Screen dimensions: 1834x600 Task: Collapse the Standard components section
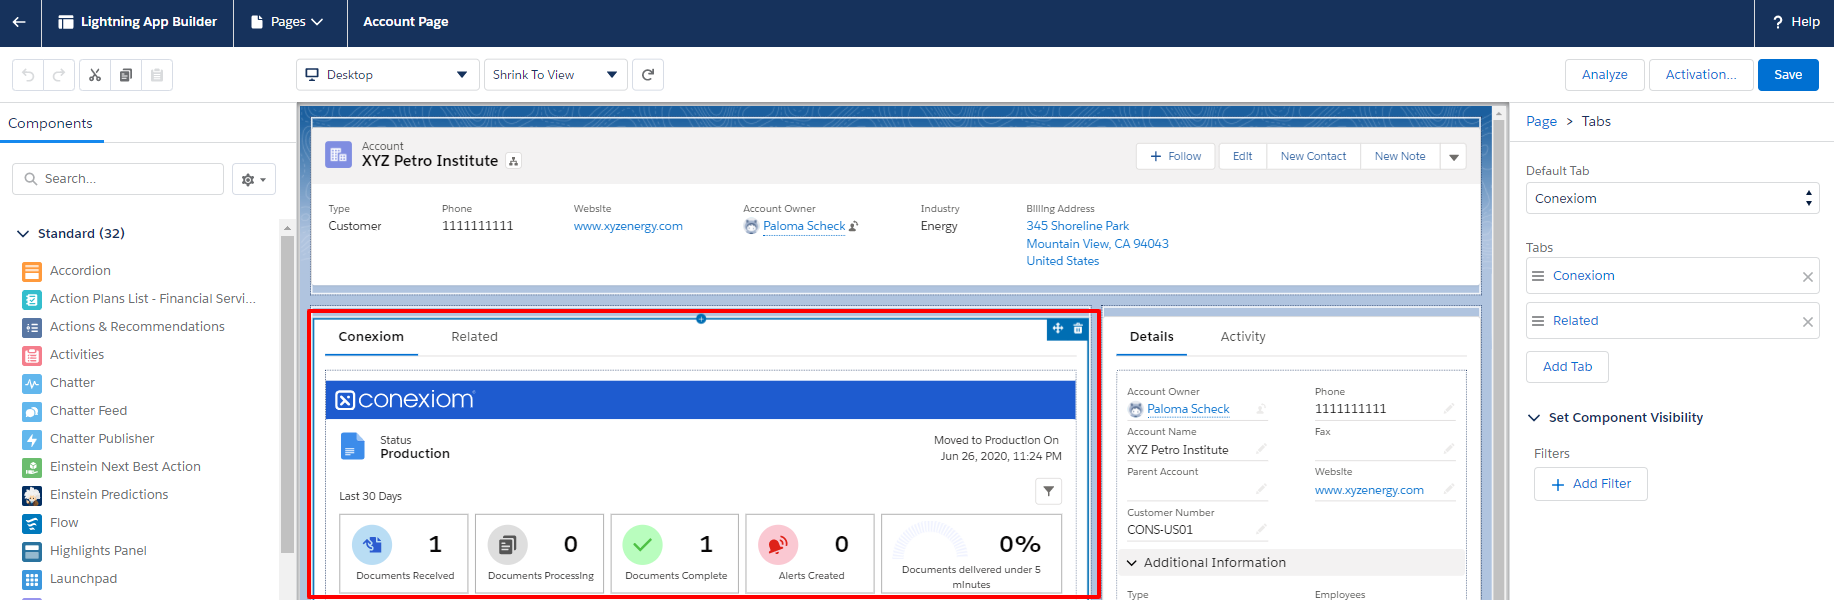click(23, 234)
